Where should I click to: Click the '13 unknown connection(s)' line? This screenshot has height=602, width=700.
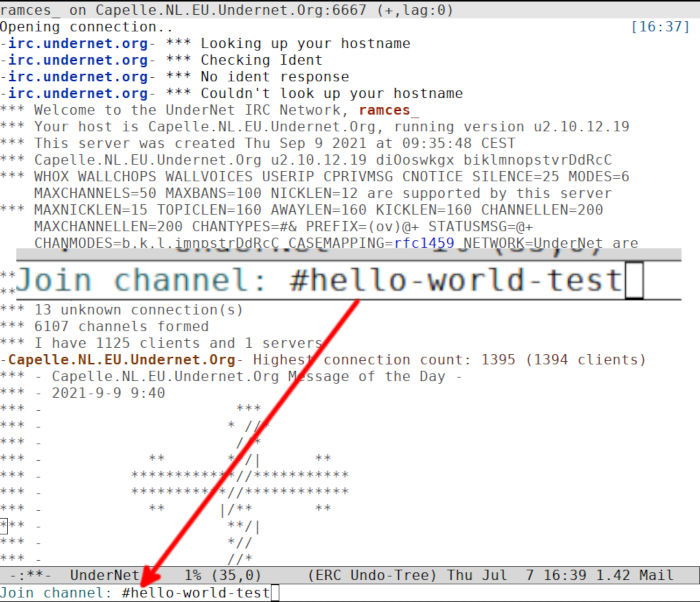122,309
